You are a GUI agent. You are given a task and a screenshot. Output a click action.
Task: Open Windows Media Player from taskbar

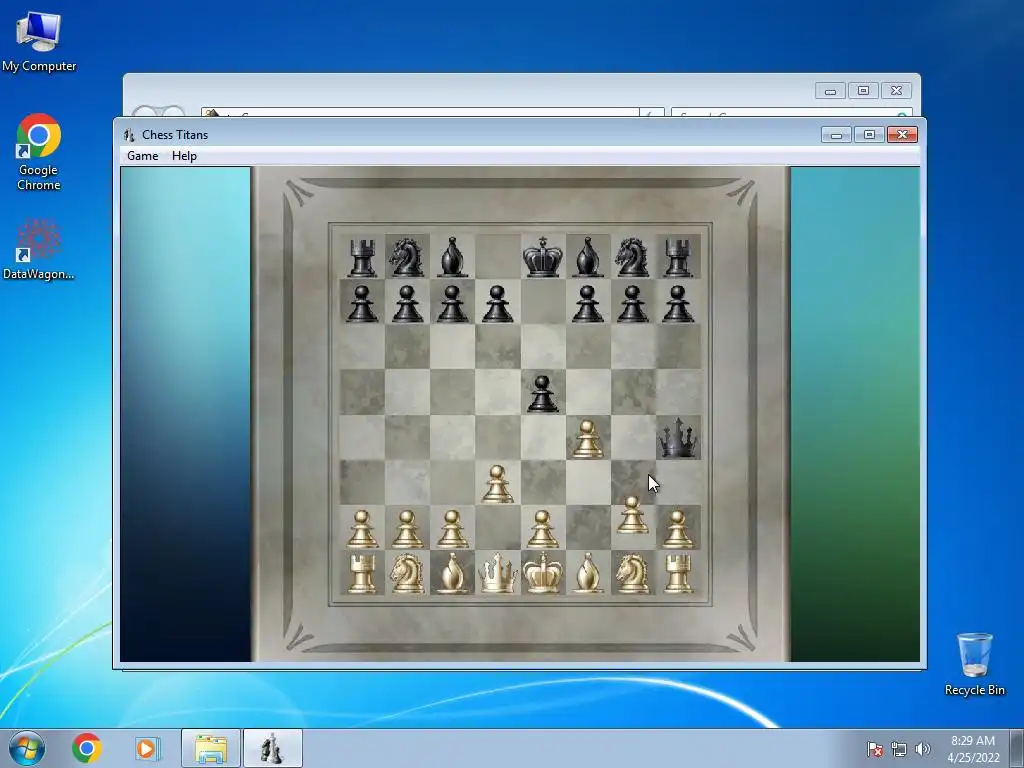[x=148, y=748]
